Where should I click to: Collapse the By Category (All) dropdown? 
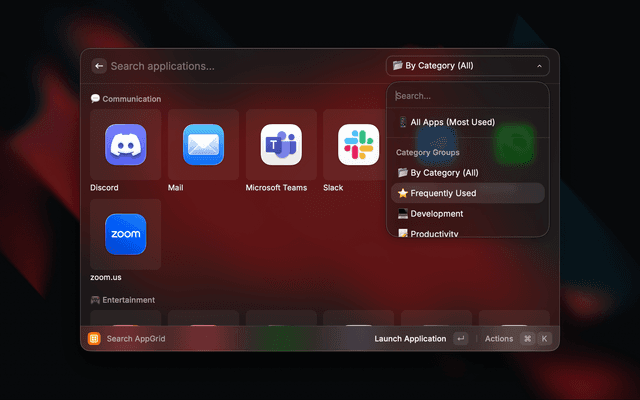pyautogui.click(x=467, y=66)
